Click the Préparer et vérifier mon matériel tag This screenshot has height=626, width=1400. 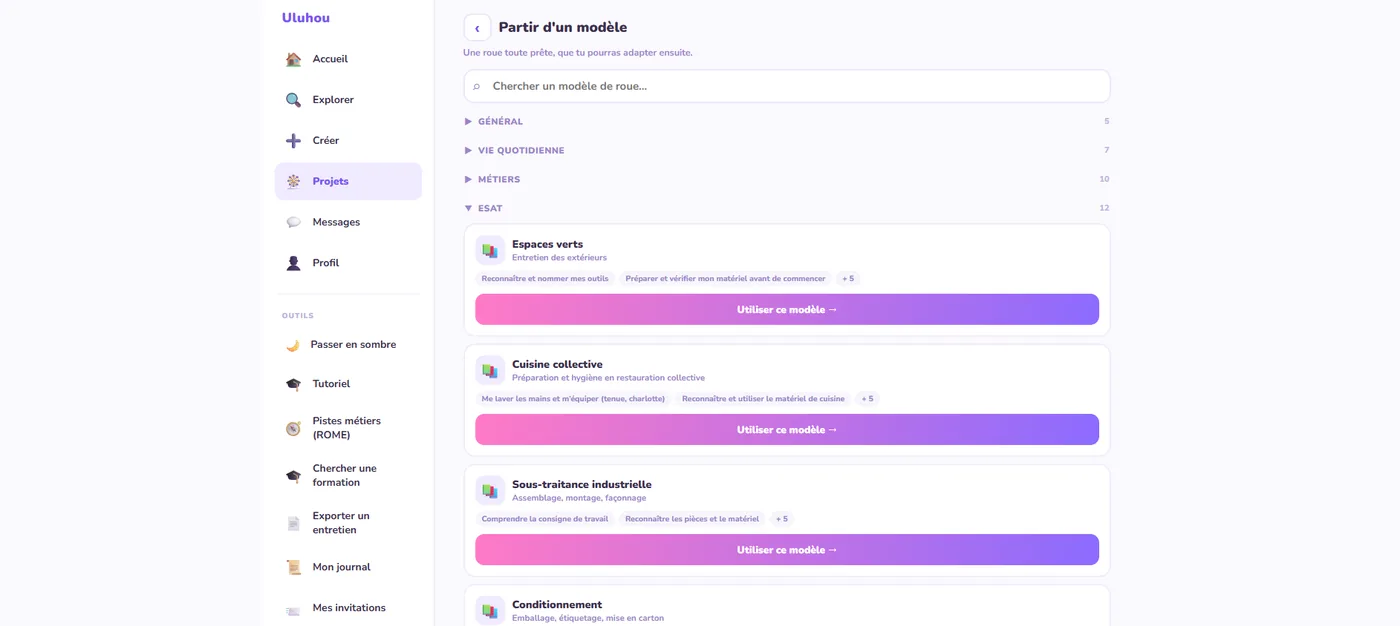coord(725,279)
